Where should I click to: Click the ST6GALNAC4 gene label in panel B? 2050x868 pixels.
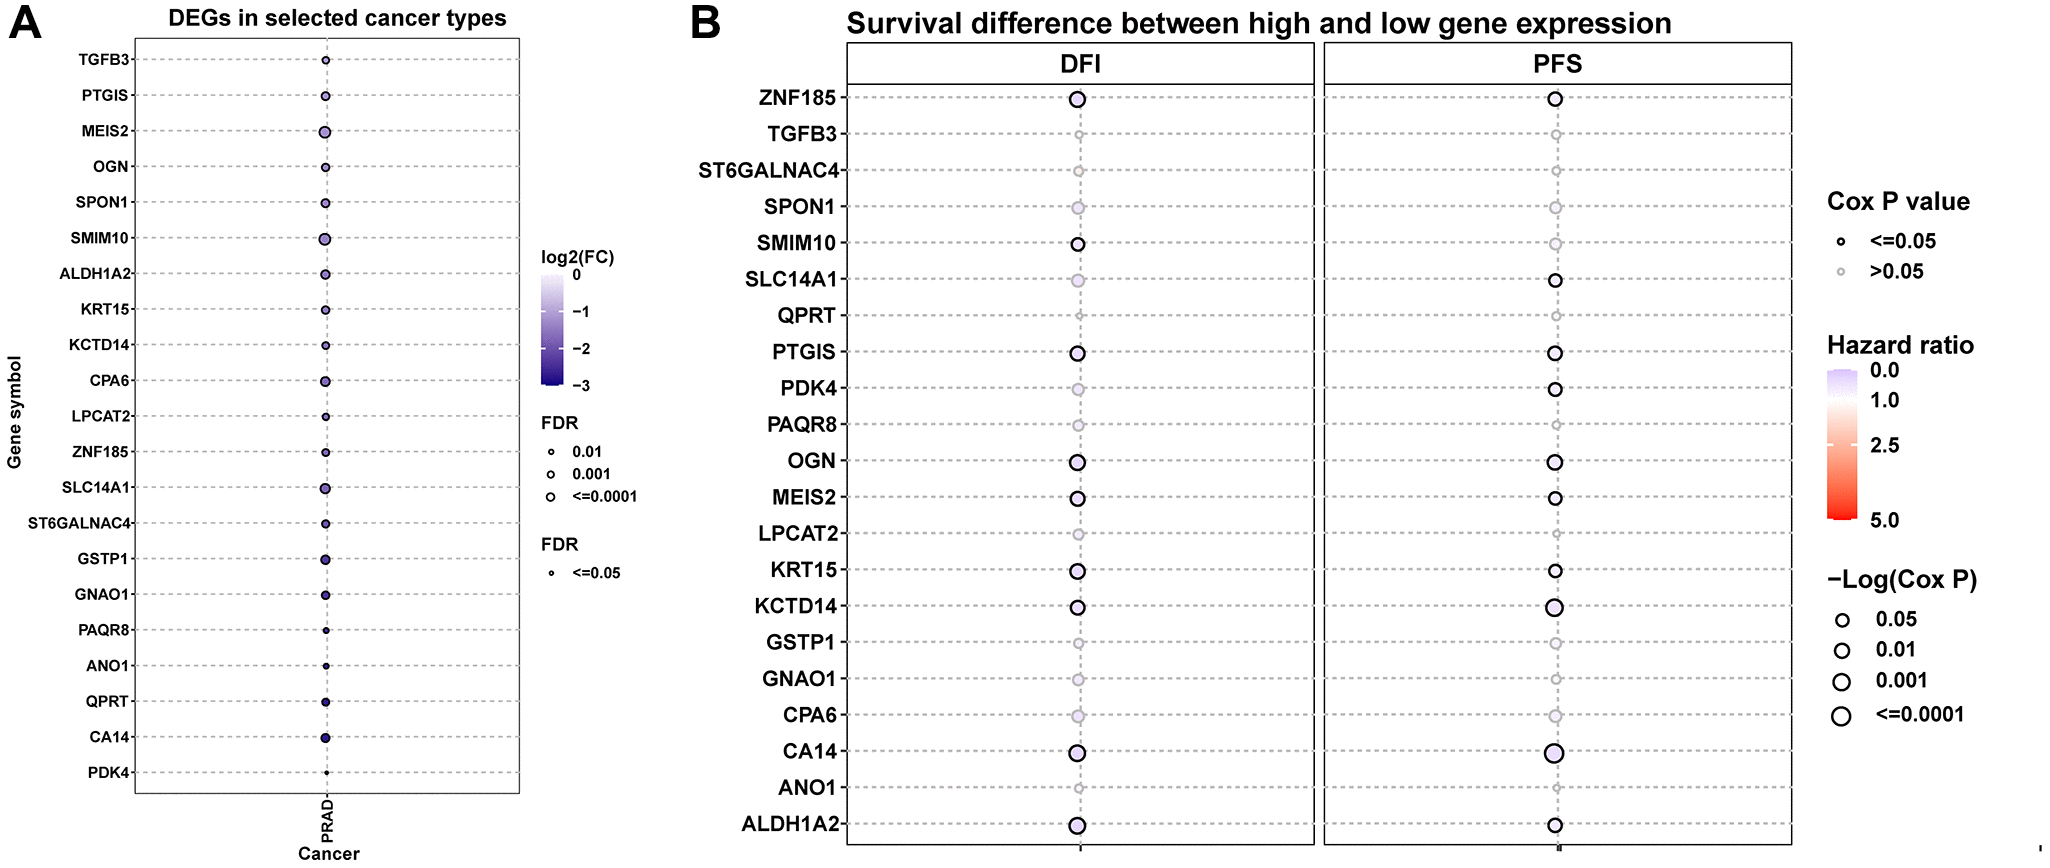click(768, 171)
